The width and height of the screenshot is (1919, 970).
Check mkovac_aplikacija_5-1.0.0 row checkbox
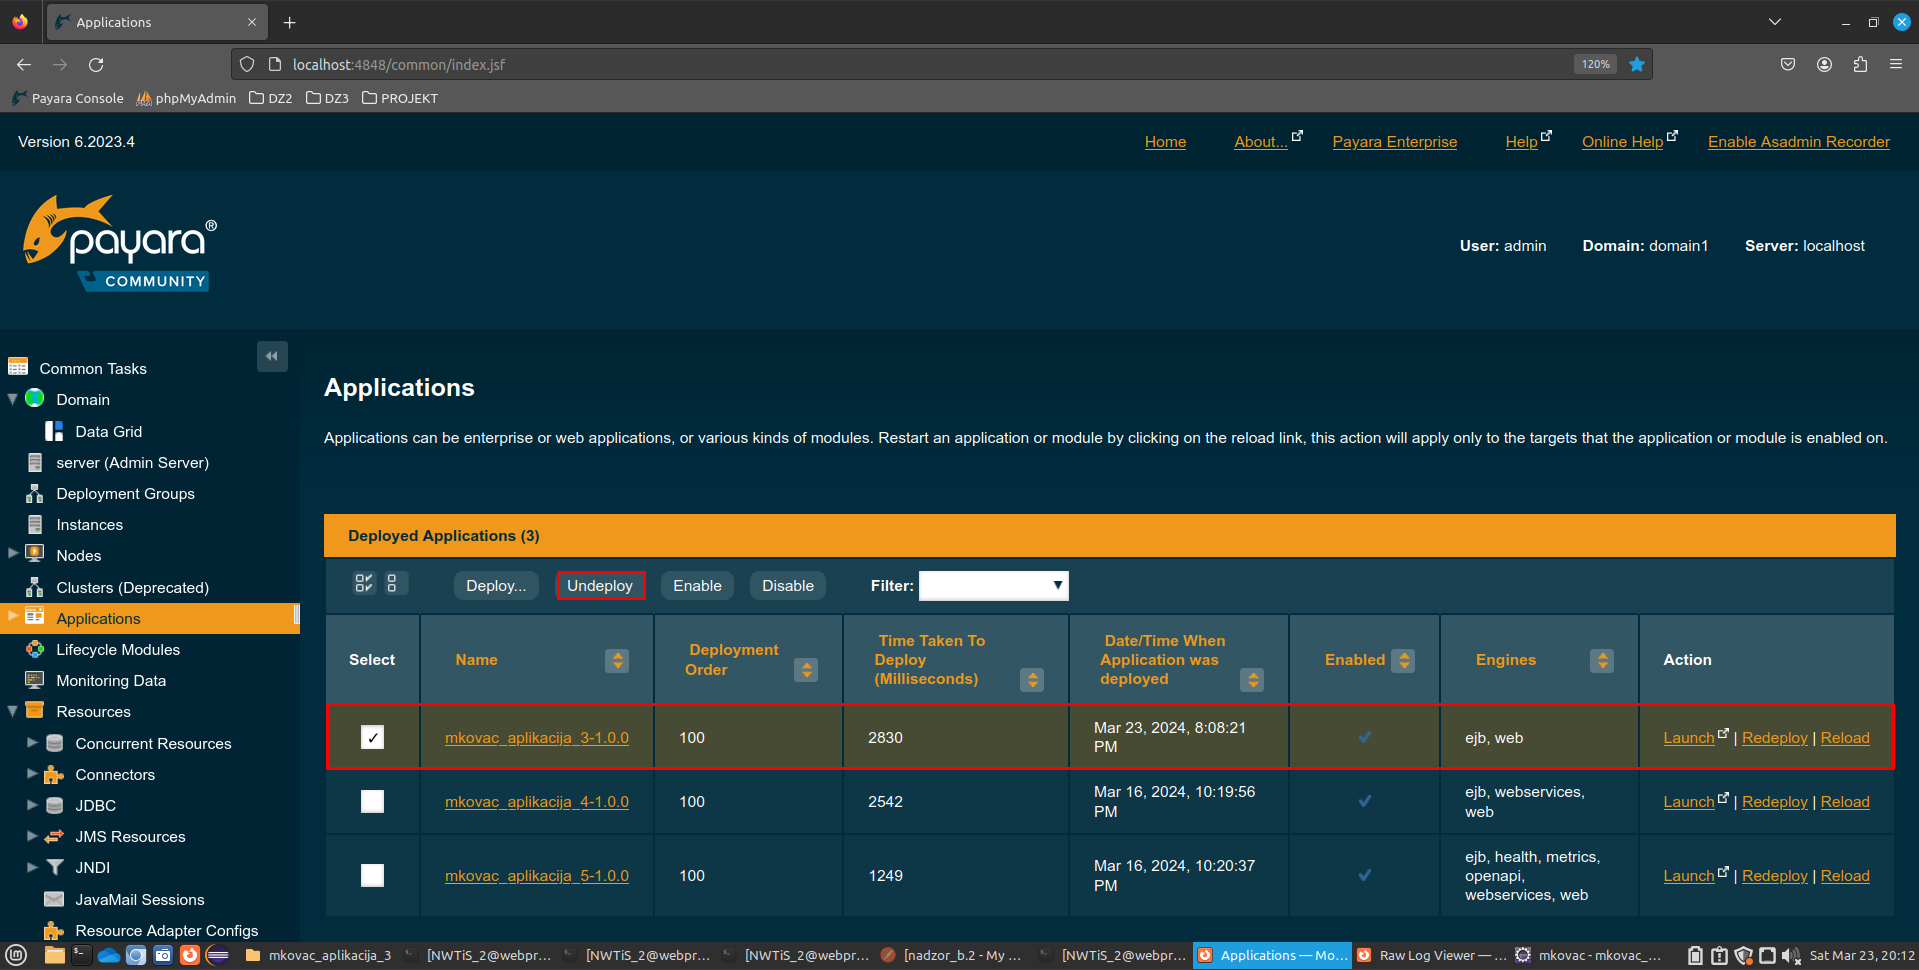pyautogui.click(x=372, y=875)
